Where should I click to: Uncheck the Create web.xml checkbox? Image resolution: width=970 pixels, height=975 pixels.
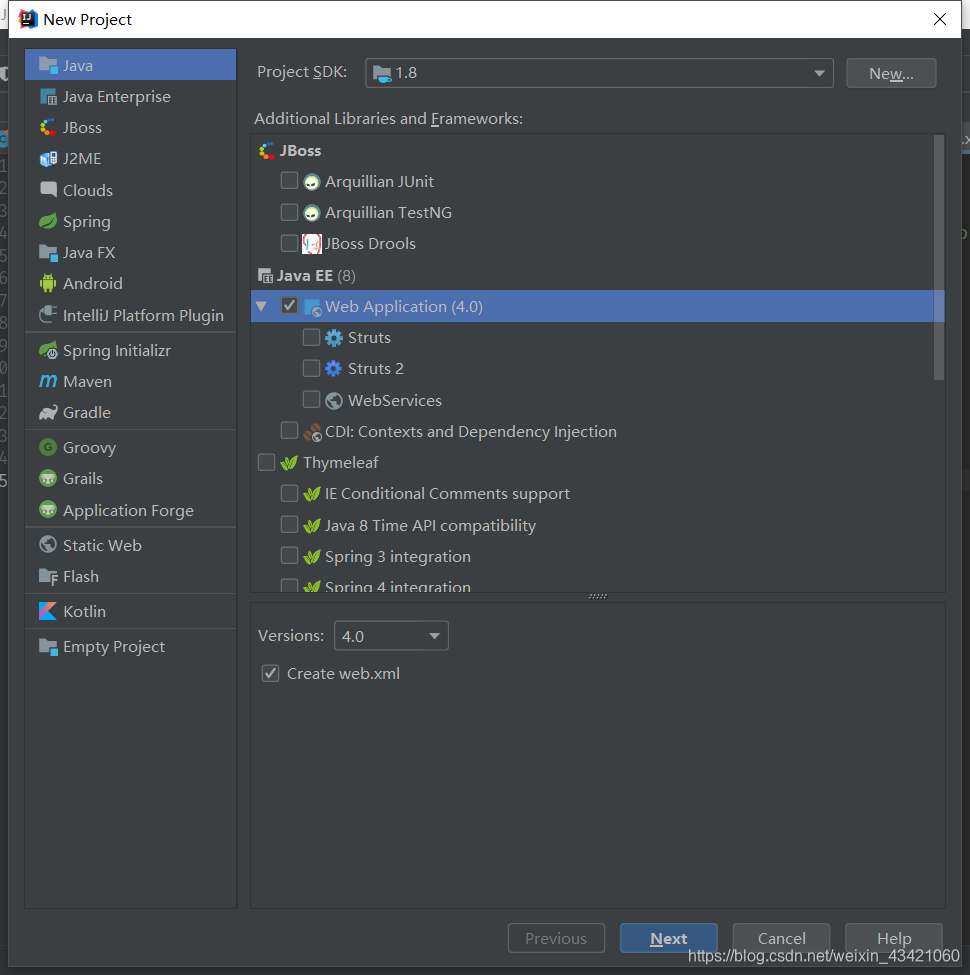(270, 673)
